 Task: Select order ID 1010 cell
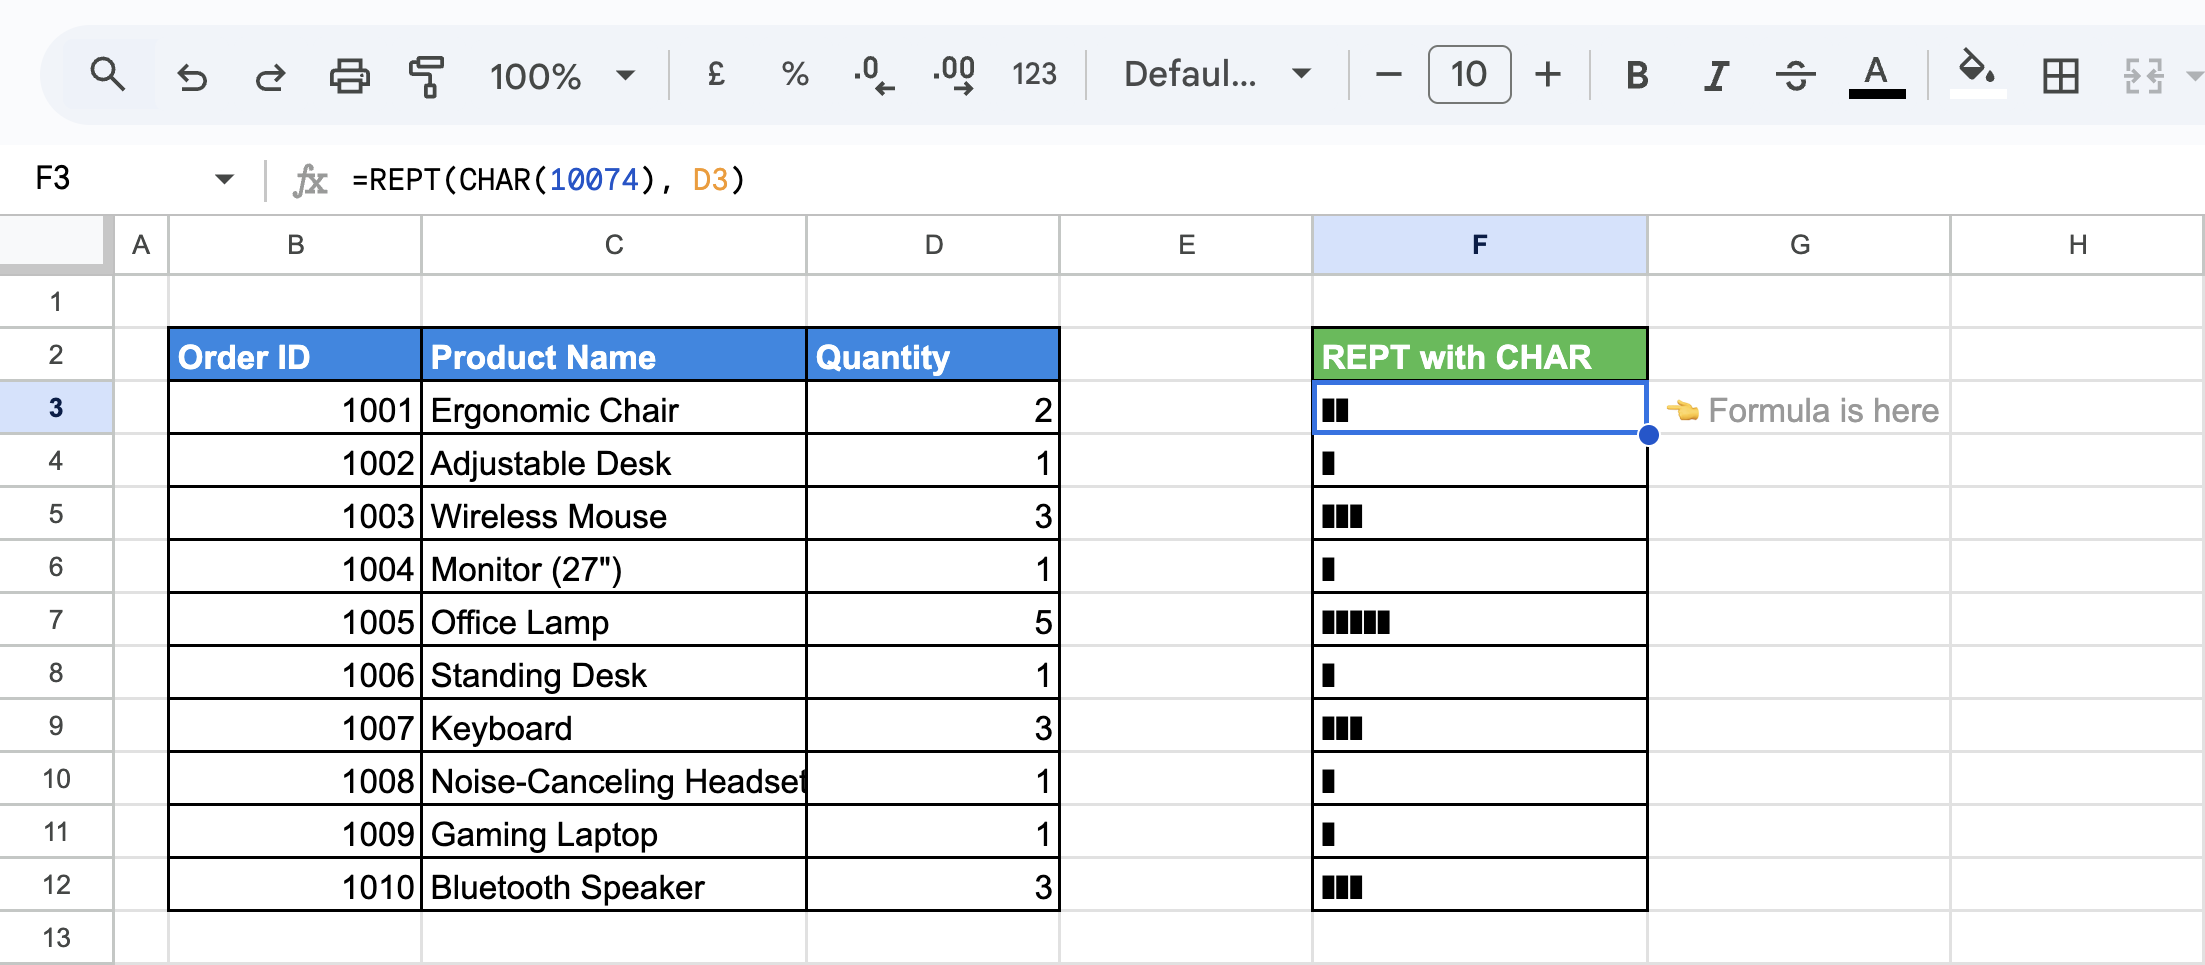click(295, 885)
